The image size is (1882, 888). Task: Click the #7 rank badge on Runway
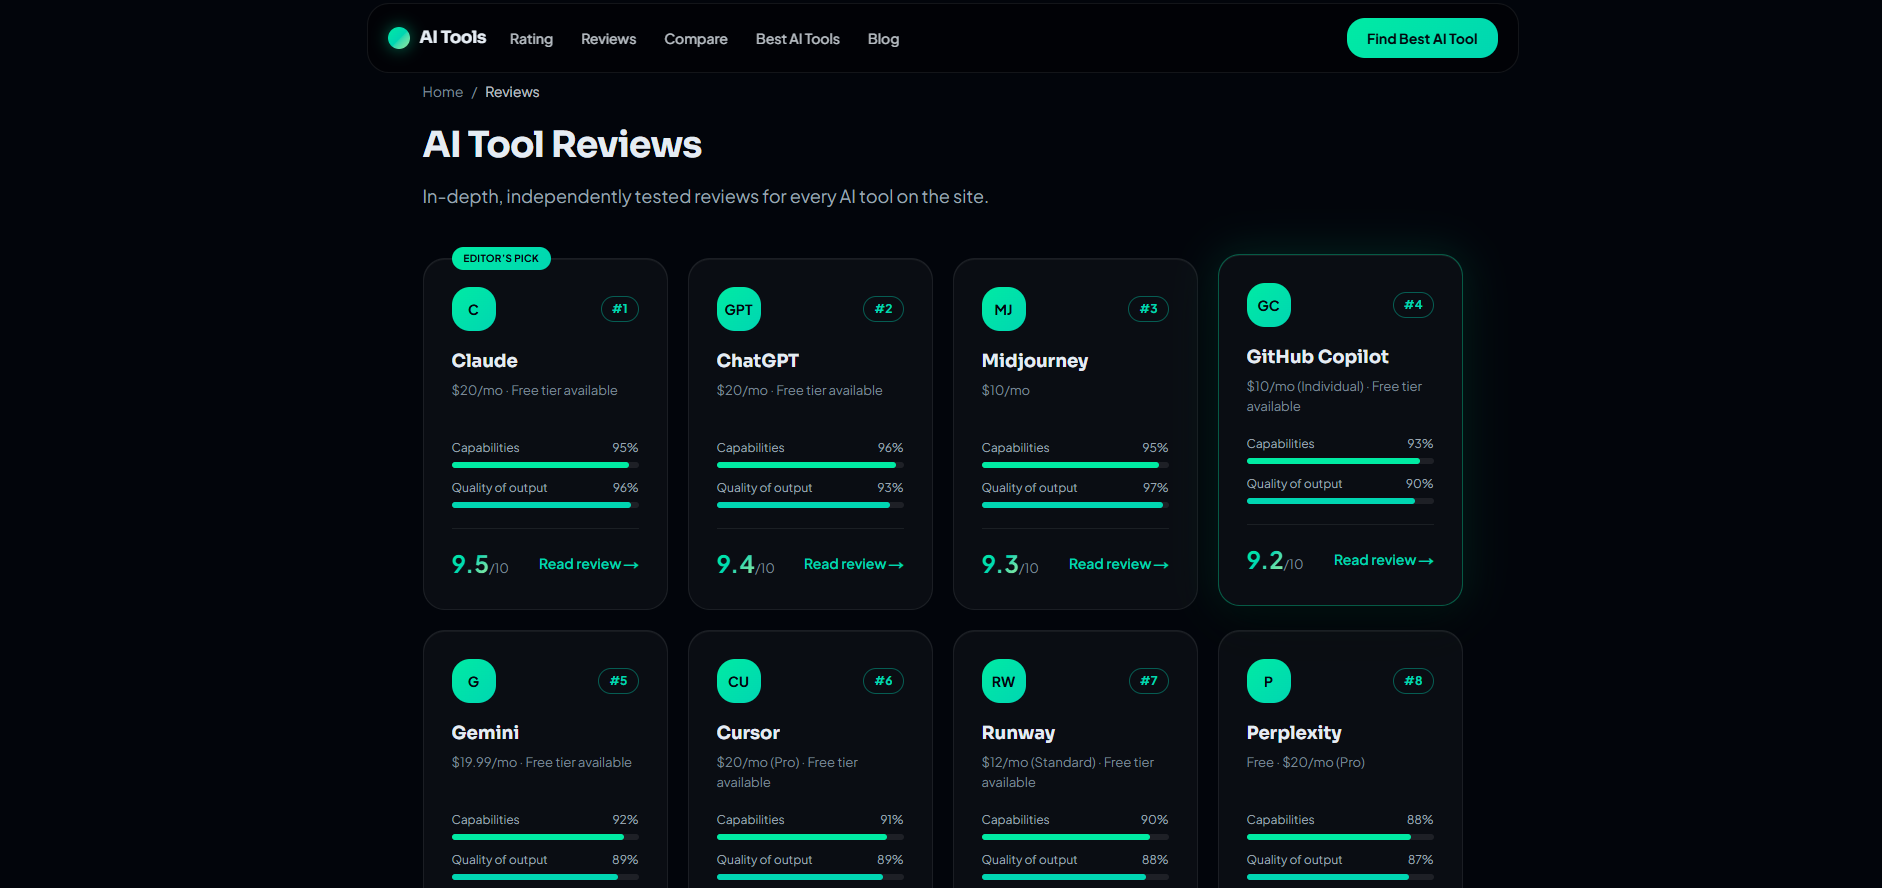(x=1149, y=681)
